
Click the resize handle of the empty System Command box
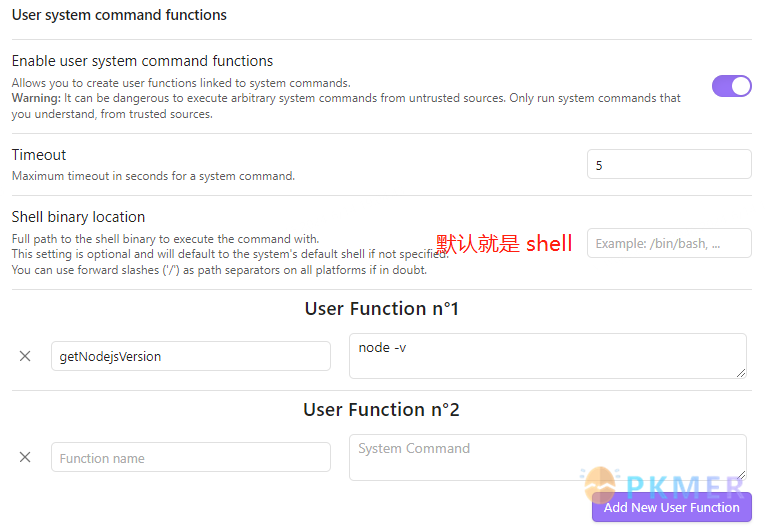tap(741, 474)
